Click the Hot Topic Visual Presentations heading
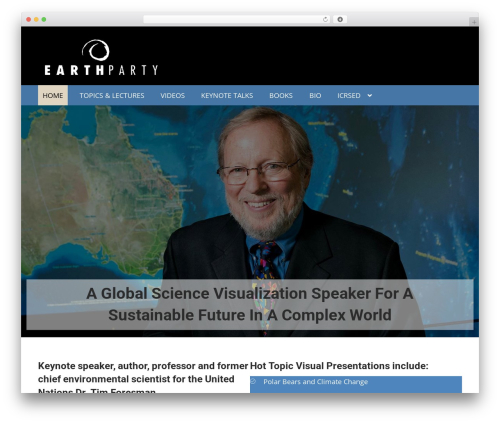Viewport: 500px width, 423px height. 339,366
